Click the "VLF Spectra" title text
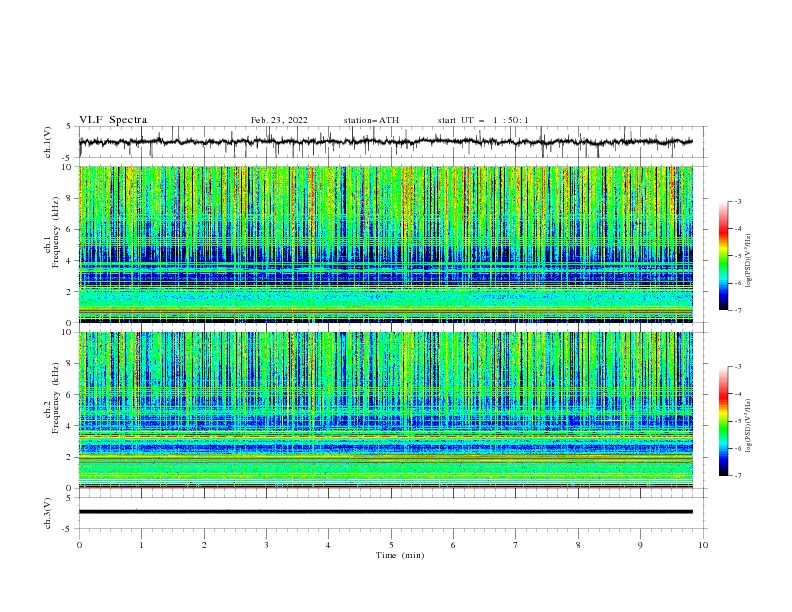 (x=113, y=120)
